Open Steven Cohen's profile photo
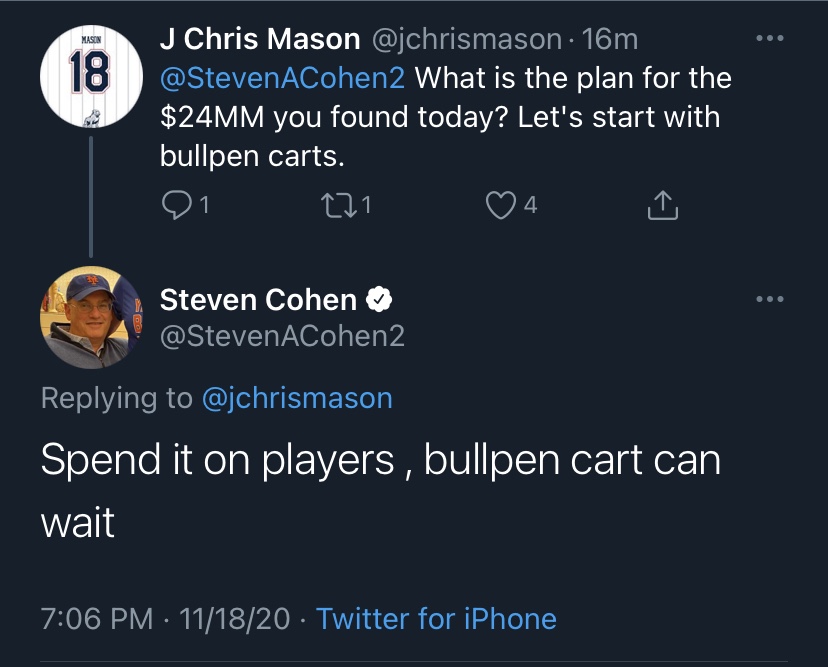This screenshot has width=828, height=667. pyautogui.click(x=90, y=317)
